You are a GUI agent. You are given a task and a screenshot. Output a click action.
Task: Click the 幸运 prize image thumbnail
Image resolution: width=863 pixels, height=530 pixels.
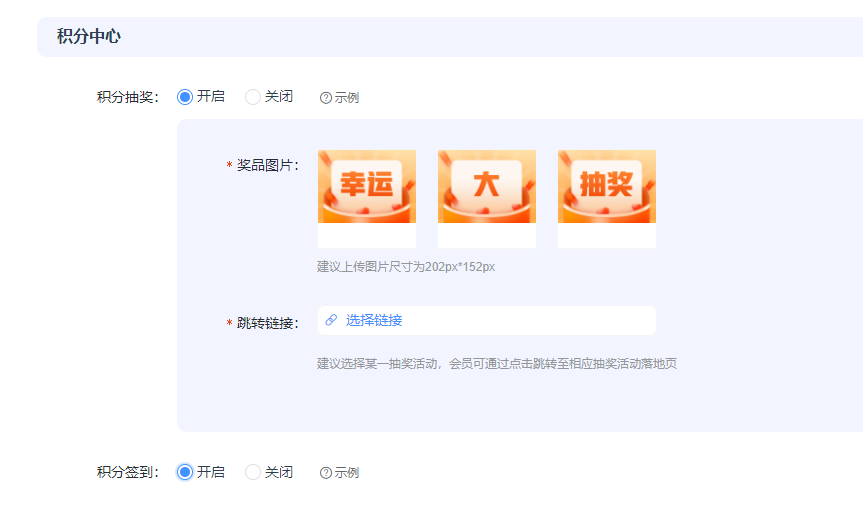click(x=366, y=186)
